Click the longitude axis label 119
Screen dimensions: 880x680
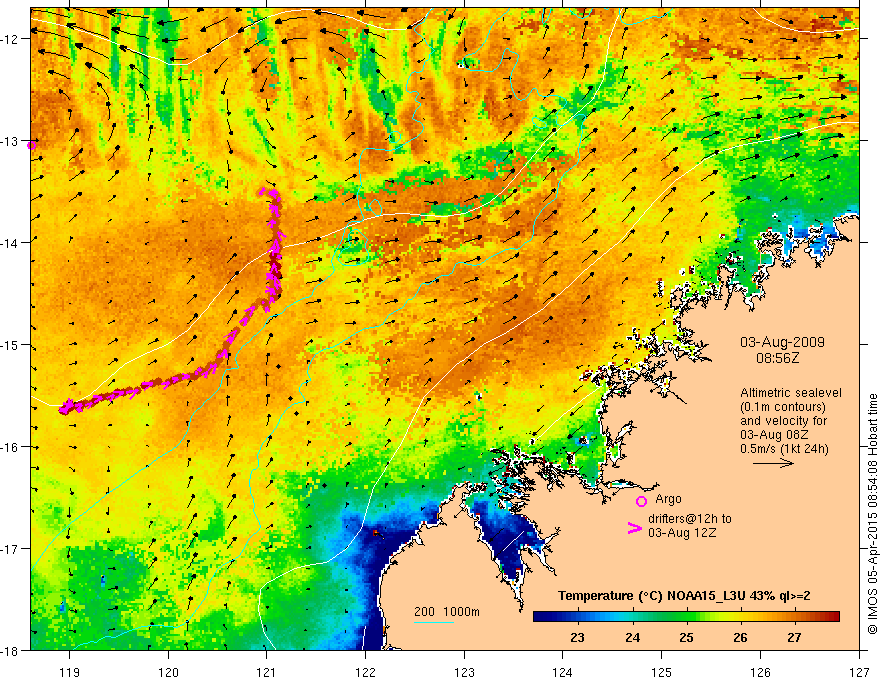[x=69, y=672]
